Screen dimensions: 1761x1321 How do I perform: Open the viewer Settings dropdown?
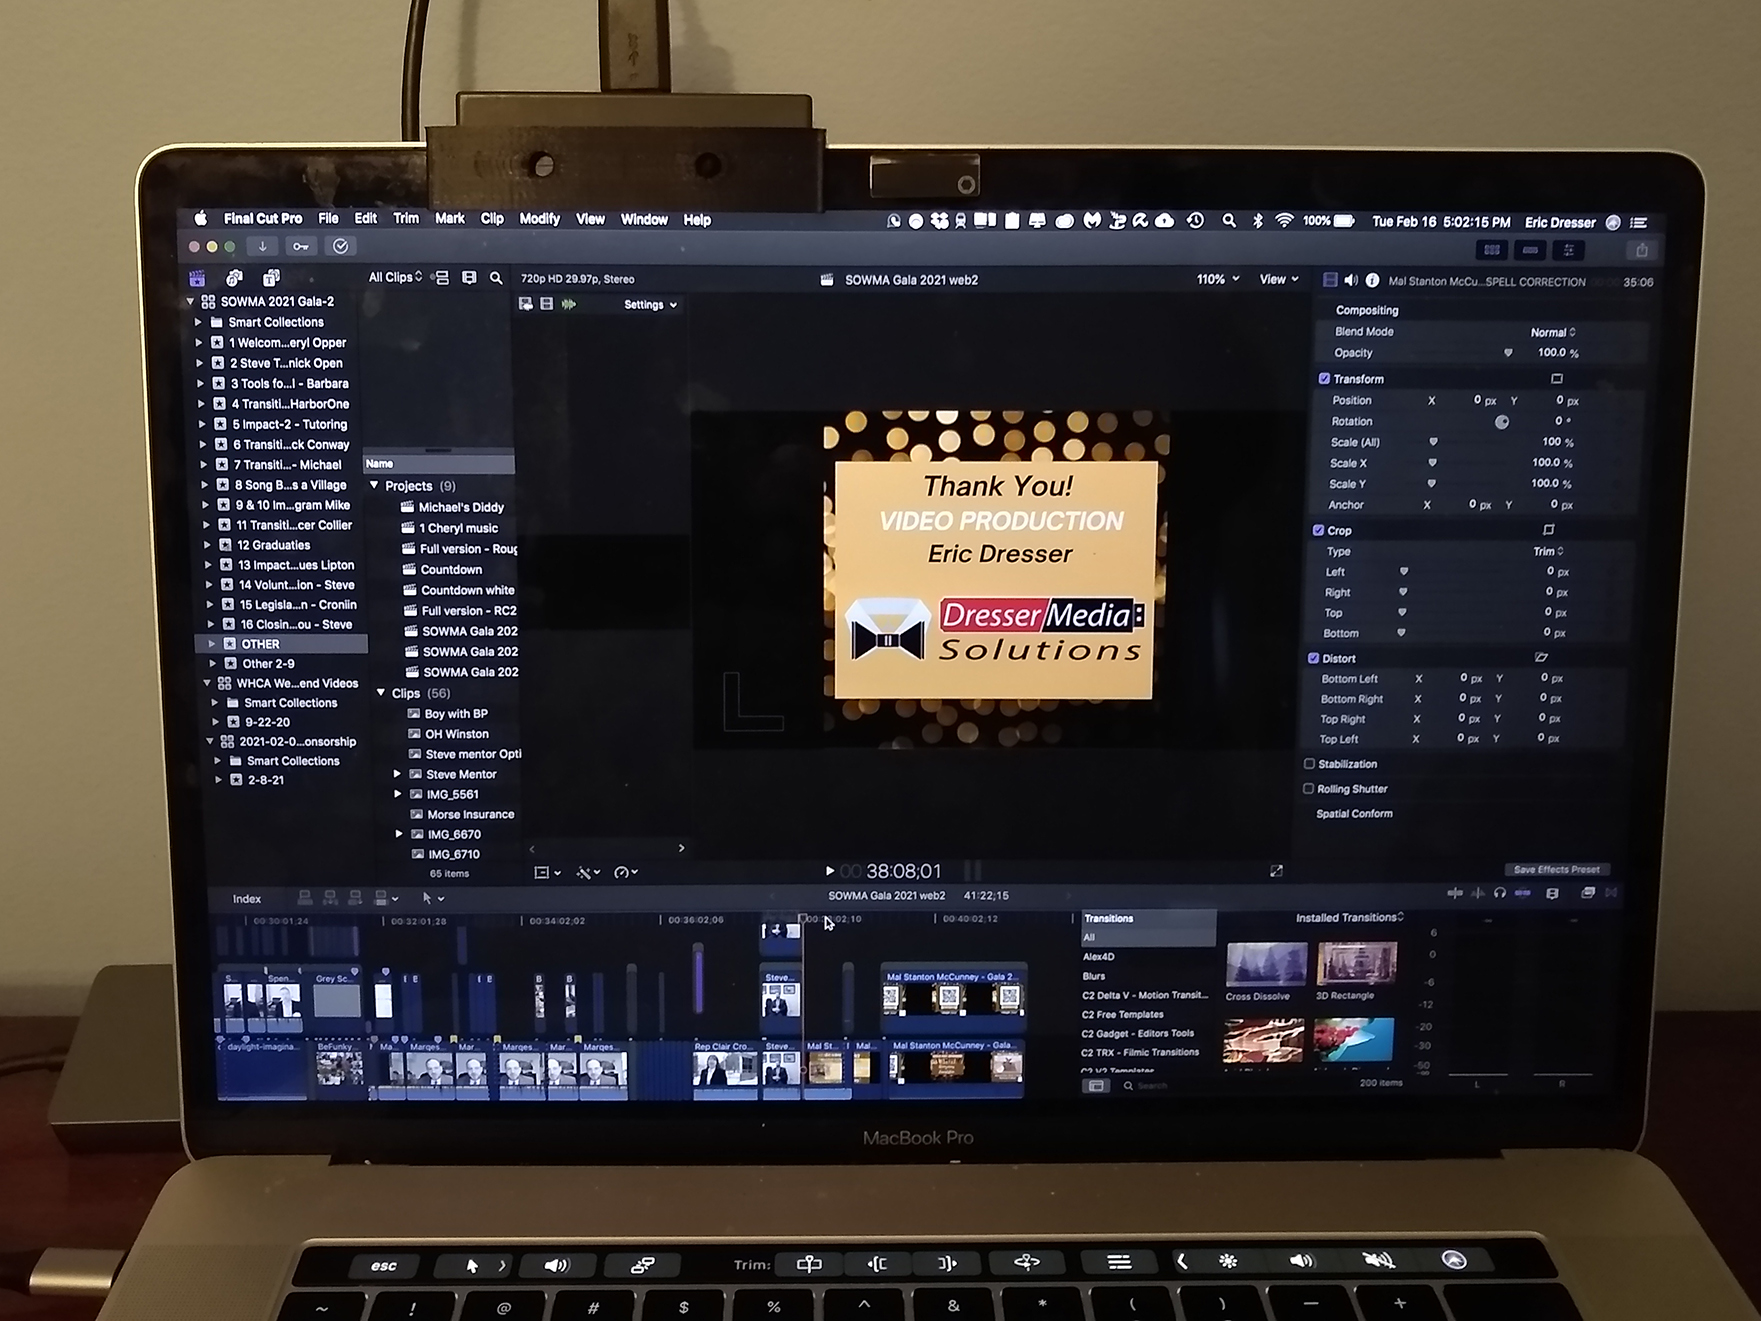pyautogui.click(x=650, y=305)
